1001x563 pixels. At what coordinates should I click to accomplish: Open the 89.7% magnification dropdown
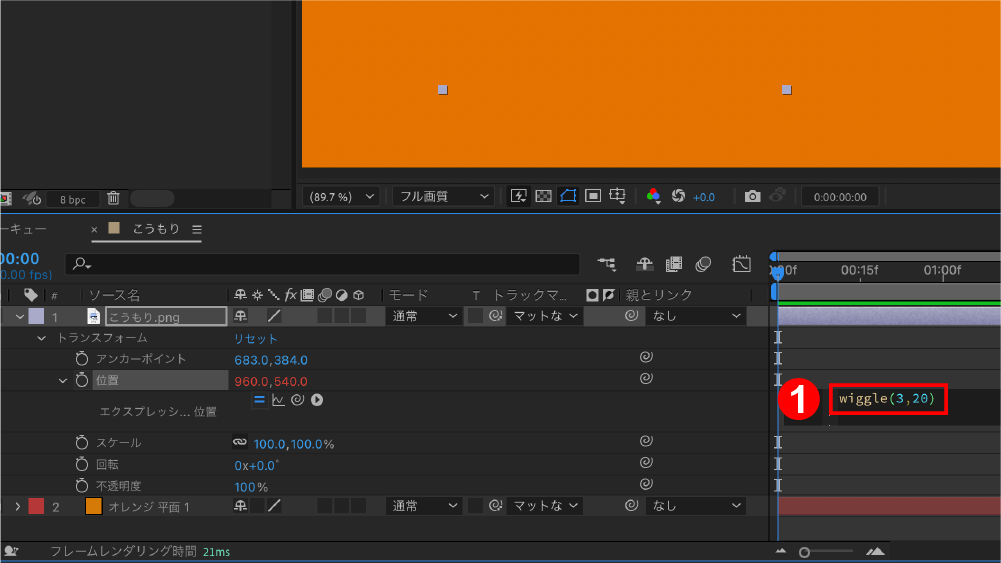tap(341, 197)
